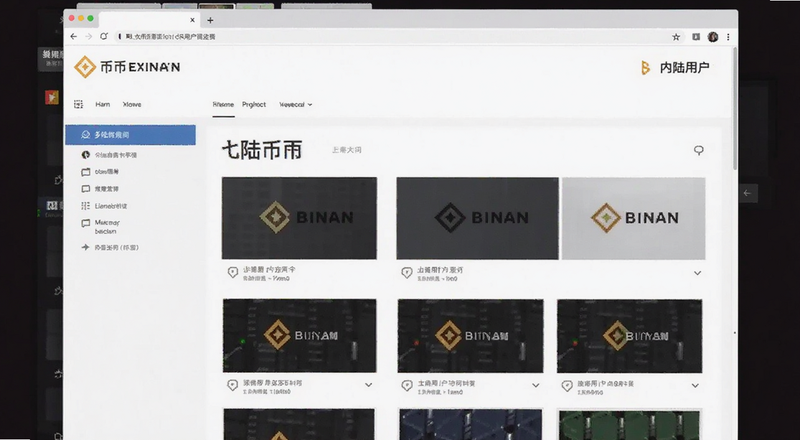Switch to the Prghoct tab
The height and width of the screenshot is (440, 800).
[x=254, y=104]
